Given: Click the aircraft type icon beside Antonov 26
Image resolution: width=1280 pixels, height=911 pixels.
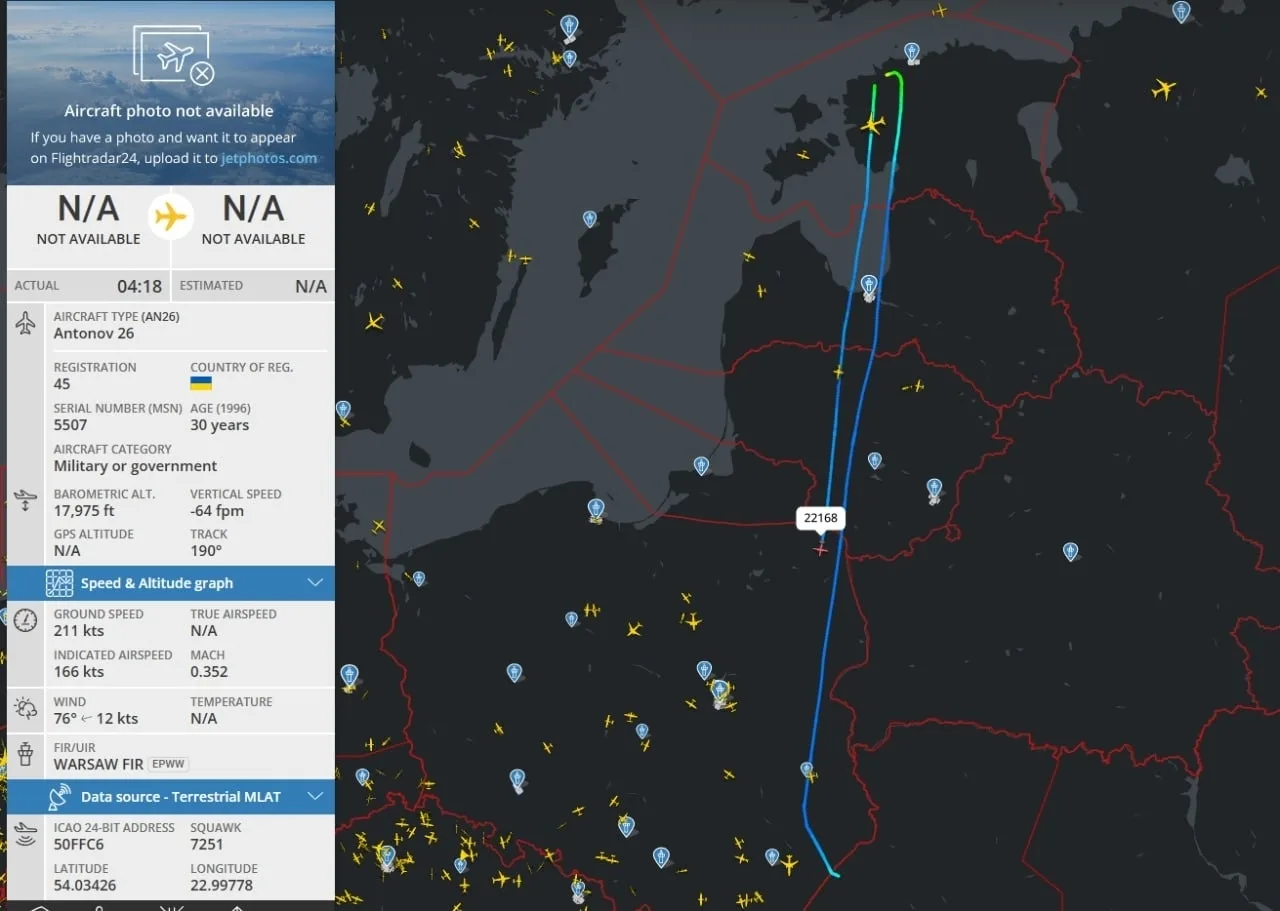Looking at the screenshot, I should [x=26, y=323].
